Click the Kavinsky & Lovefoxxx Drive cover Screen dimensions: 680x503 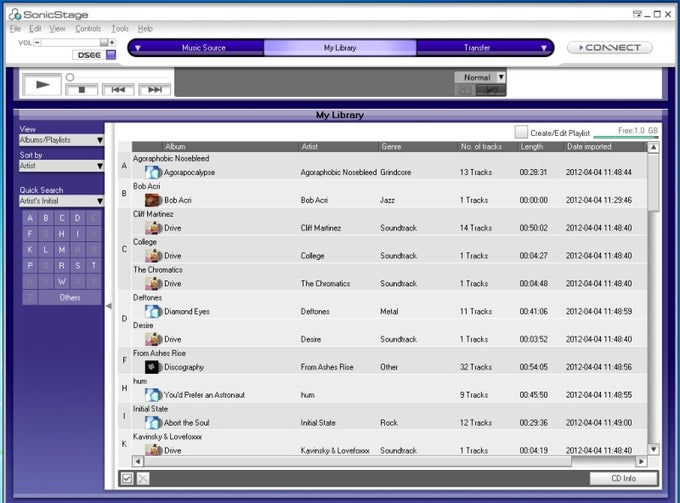(x=153, y=450)
